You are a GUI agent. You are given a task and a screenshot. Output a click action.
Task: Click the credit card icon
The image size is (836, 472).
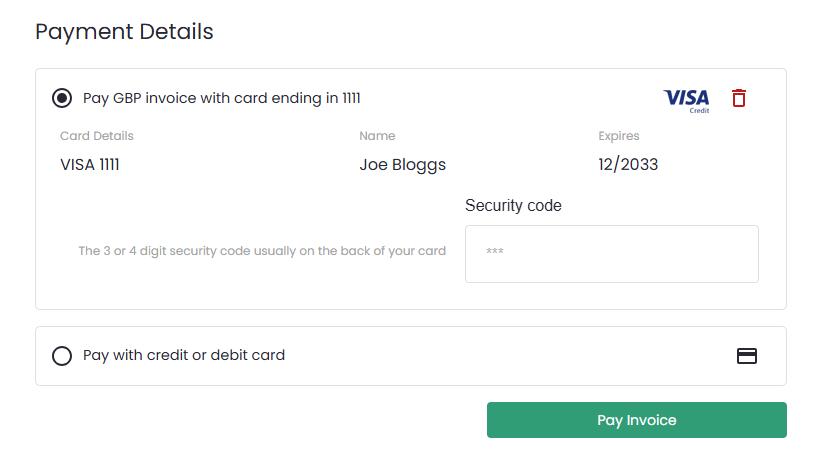[x=746, y=356]
